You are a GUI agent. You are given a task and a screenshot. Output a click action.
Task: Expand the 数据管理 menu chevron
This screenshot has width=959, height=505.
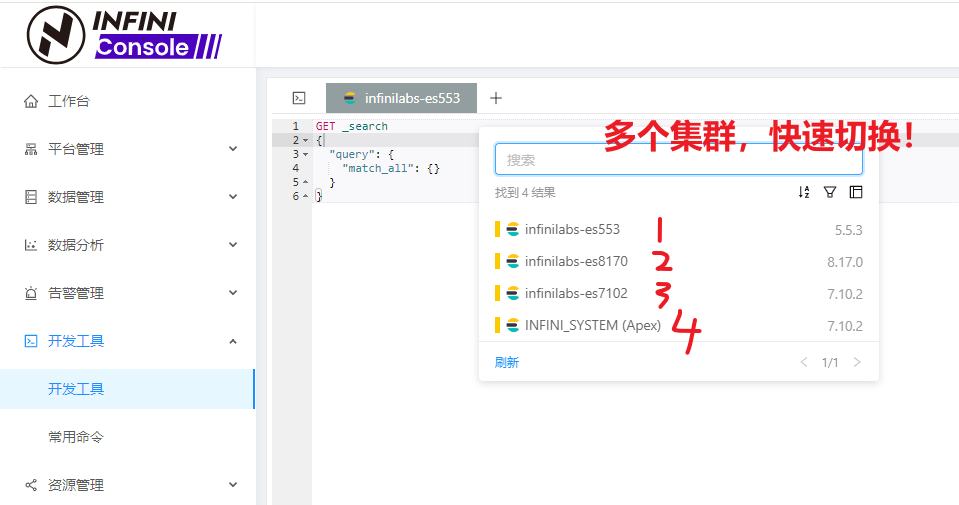(233, 197)
